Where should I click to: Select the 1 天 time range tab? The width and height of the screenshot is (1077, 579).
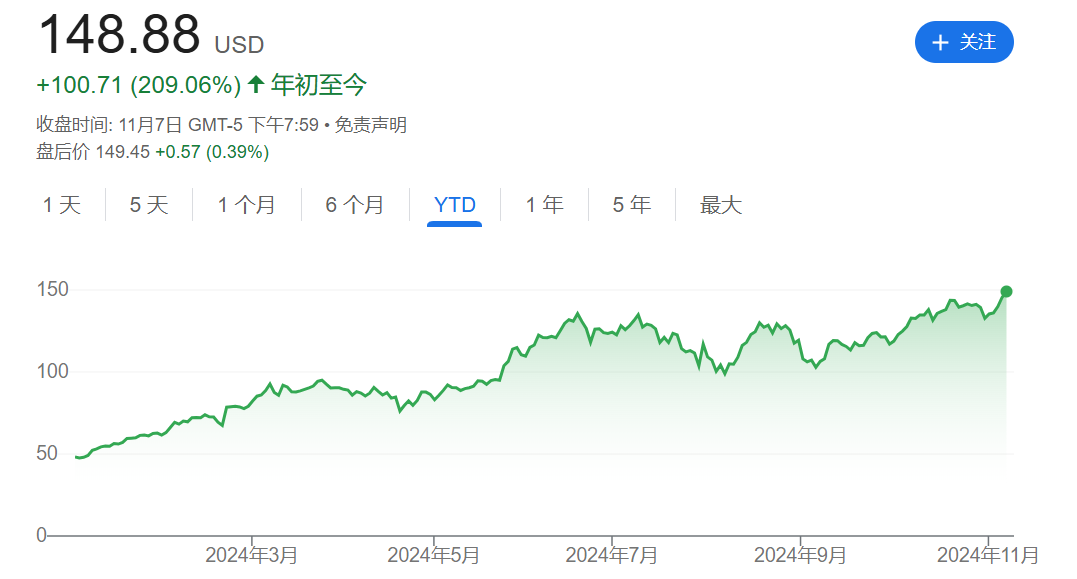61,205
